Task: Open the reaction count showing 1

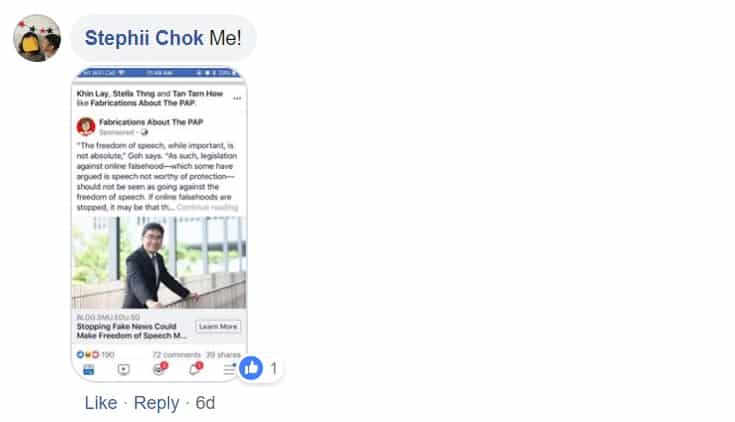Action: tap(274, 369)
